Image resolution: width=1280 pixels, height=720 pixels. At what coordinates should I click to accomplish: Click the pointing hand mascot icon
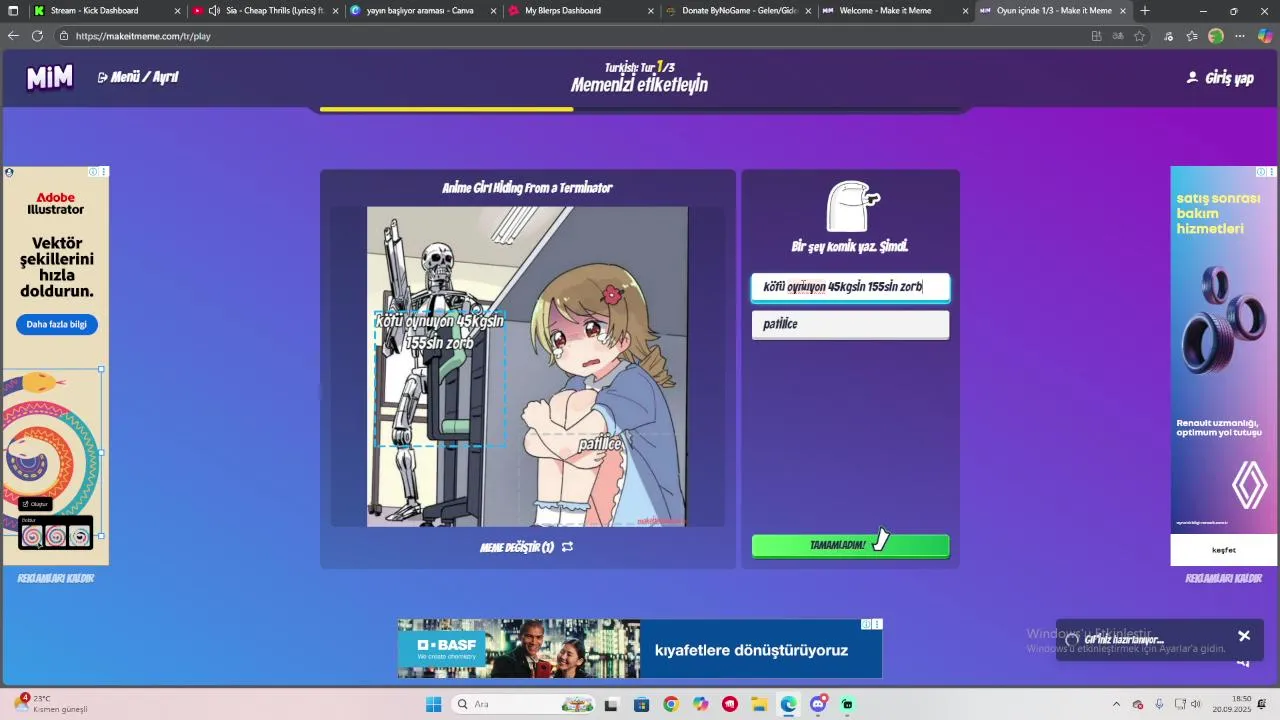[852, 206]
